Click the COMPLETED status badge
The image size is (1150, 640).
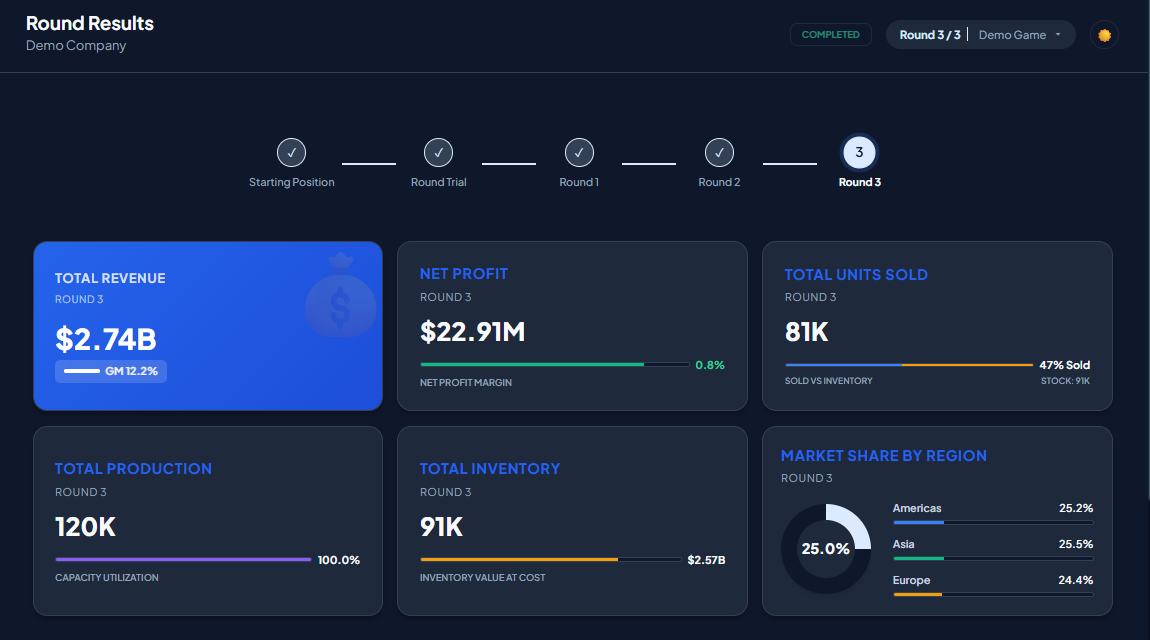[830, 35]
